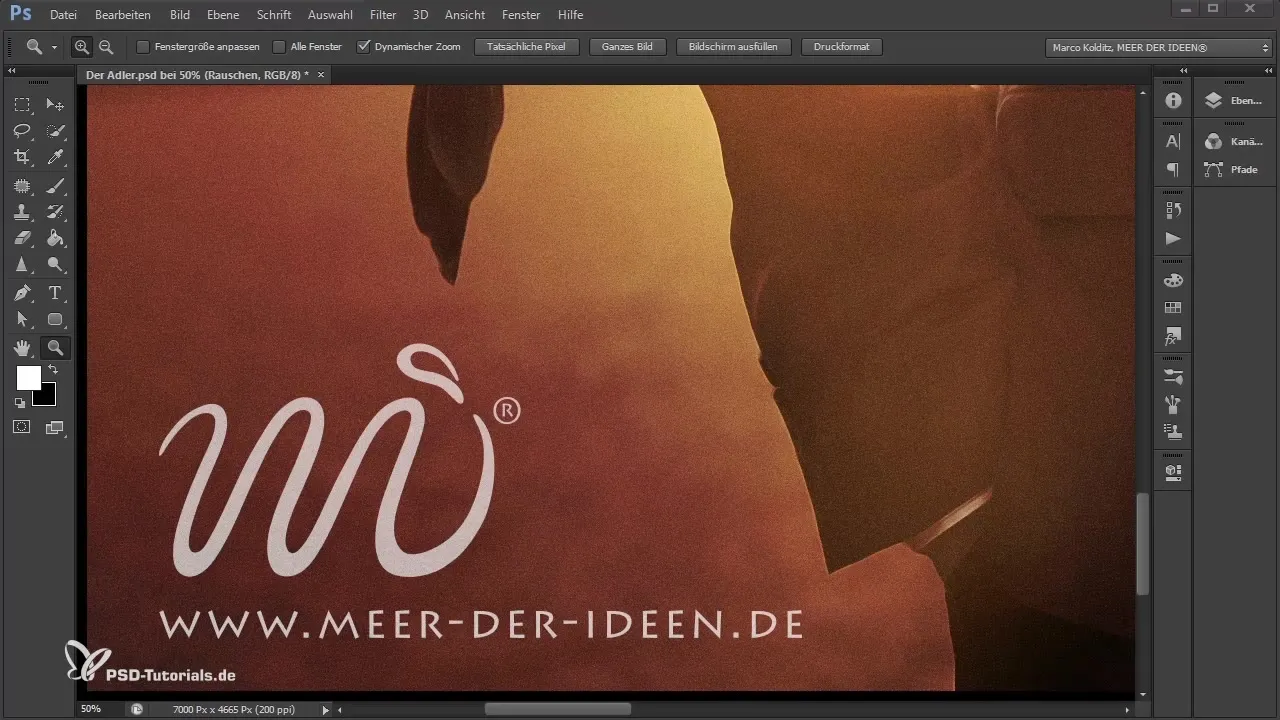The width and height of the screenshot is (1280, 720).
Task: Open status bar document info arrow menu
Action: tap(325, 709)
